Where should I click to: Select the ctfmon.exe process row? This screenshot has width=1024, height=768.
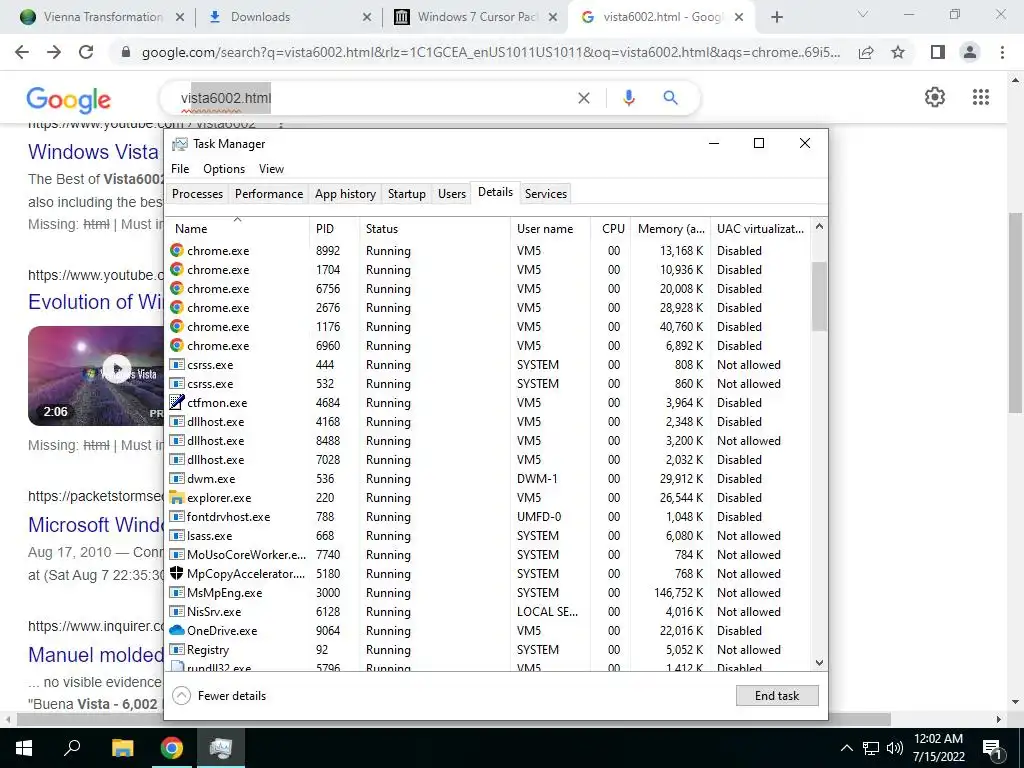point(488,402)
